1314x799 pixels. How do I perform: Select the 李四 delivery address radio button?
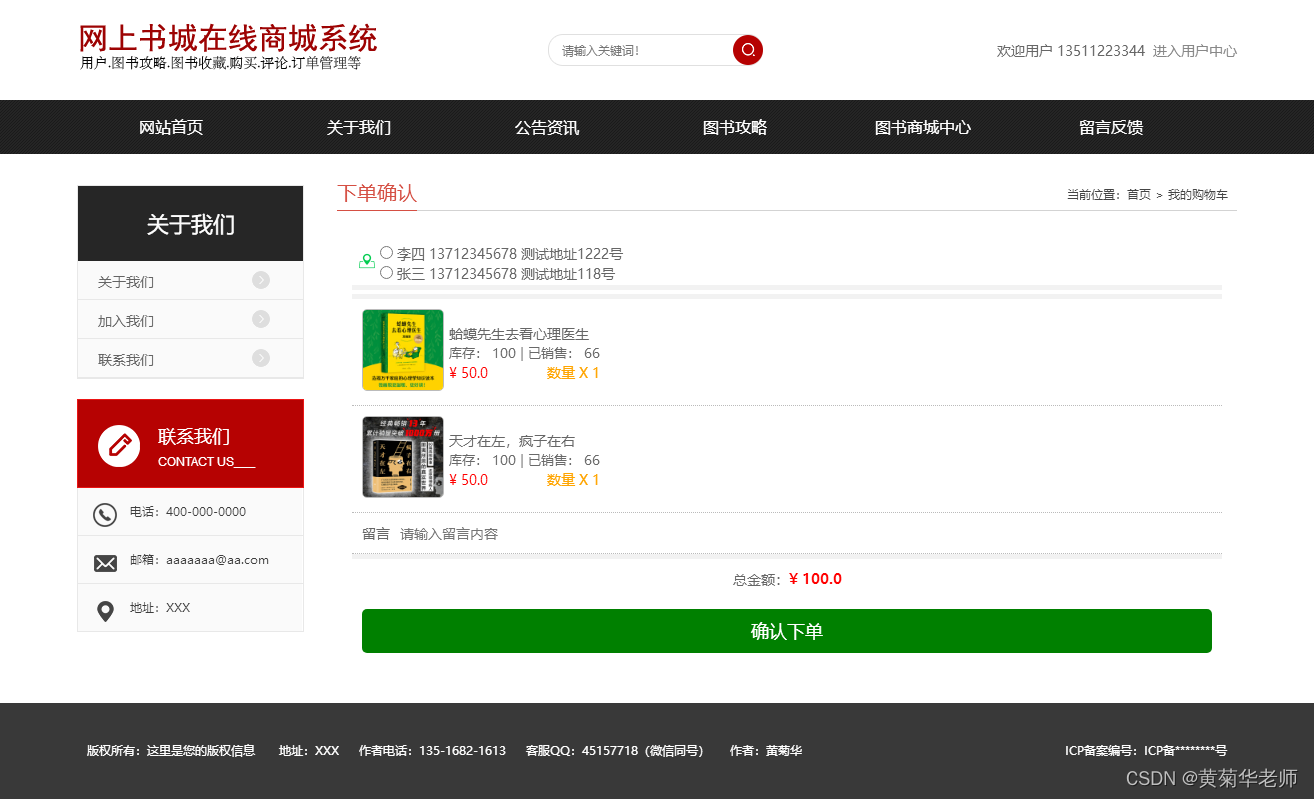(386, 252)
